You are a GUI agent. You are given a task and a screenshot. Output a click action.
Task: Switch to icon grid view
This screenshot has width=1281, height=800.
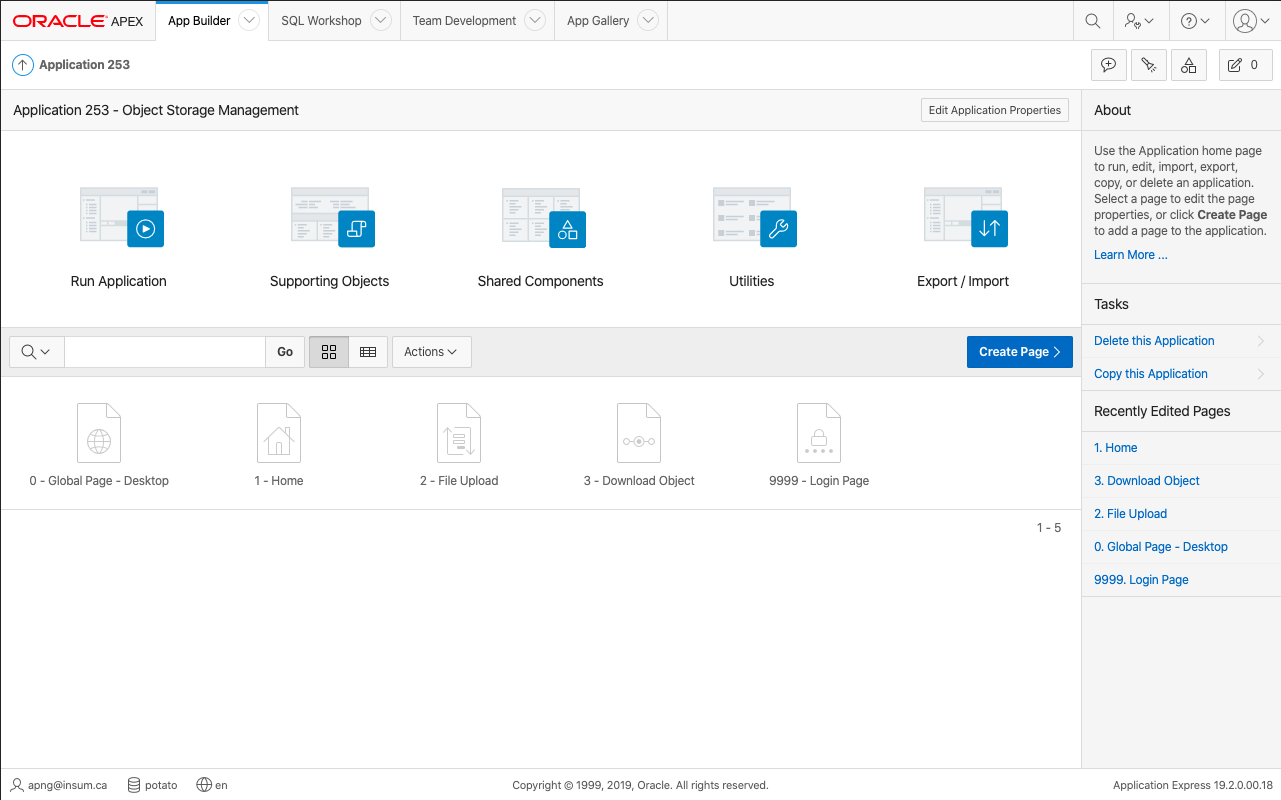[329, 352]
